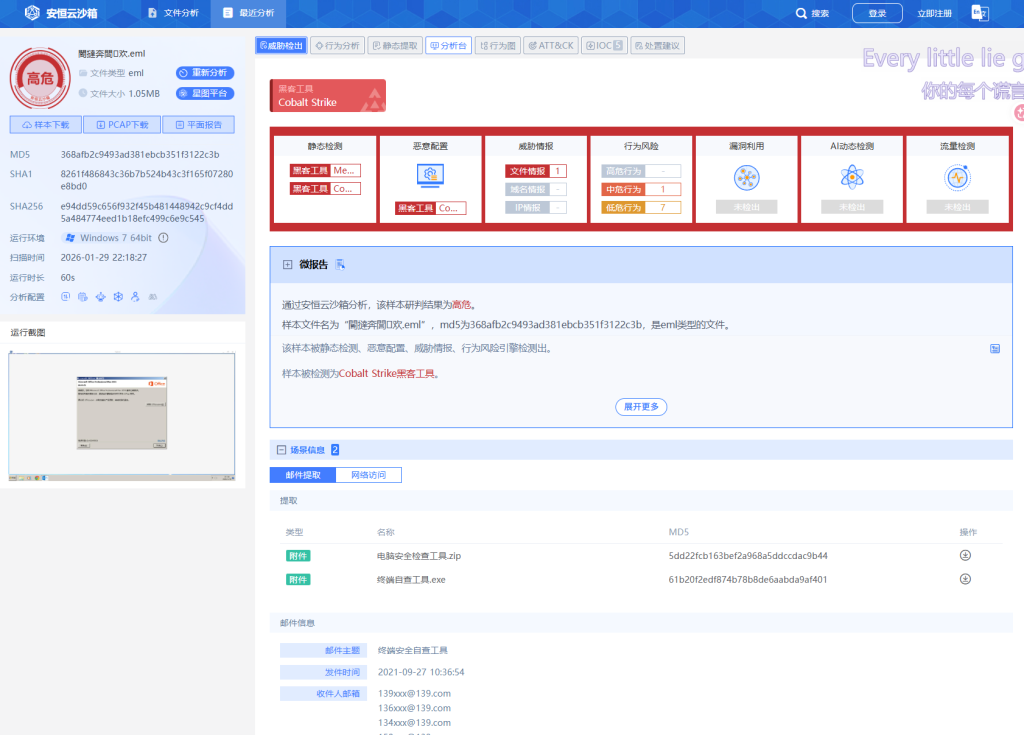Click the copy icon beside 微报告

click(x=340, y=264)
